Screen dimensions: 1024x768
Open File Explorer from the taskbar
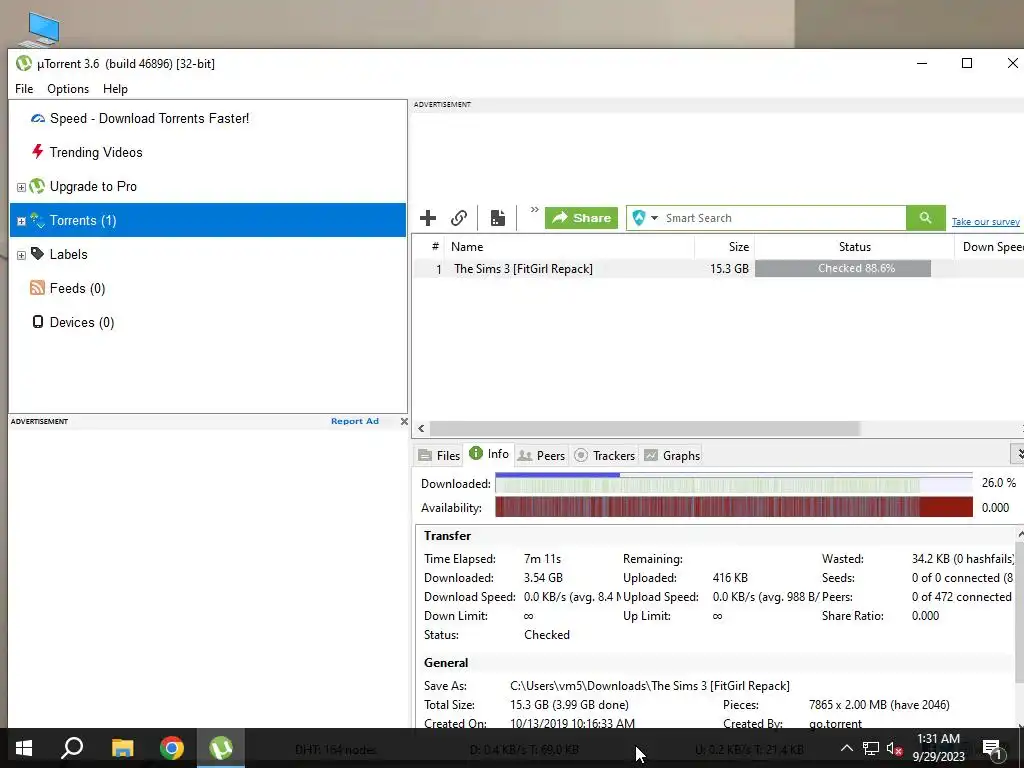pyautogui.click(x=122, y=748)
